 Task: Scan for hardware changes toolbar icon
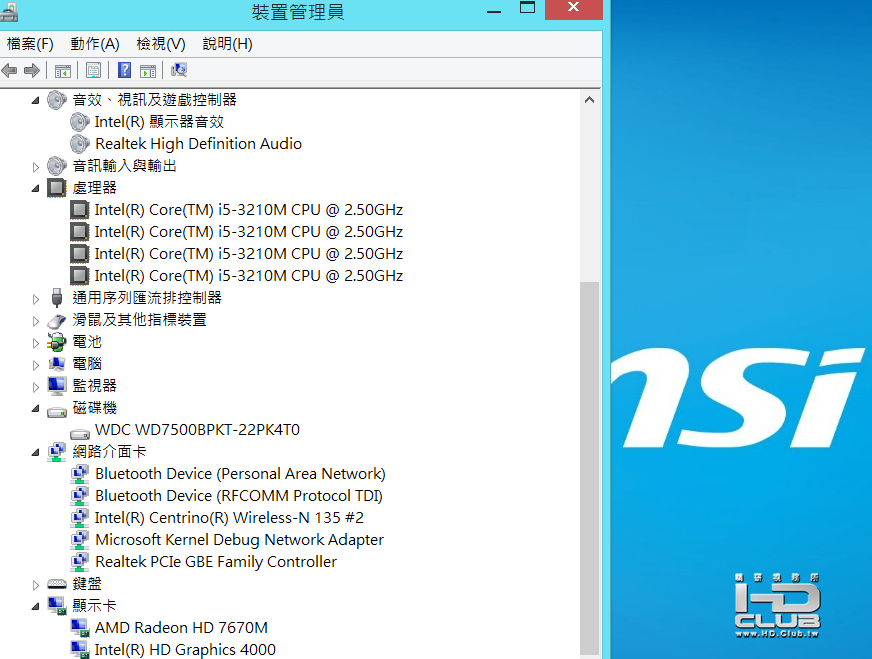(179, 70)
